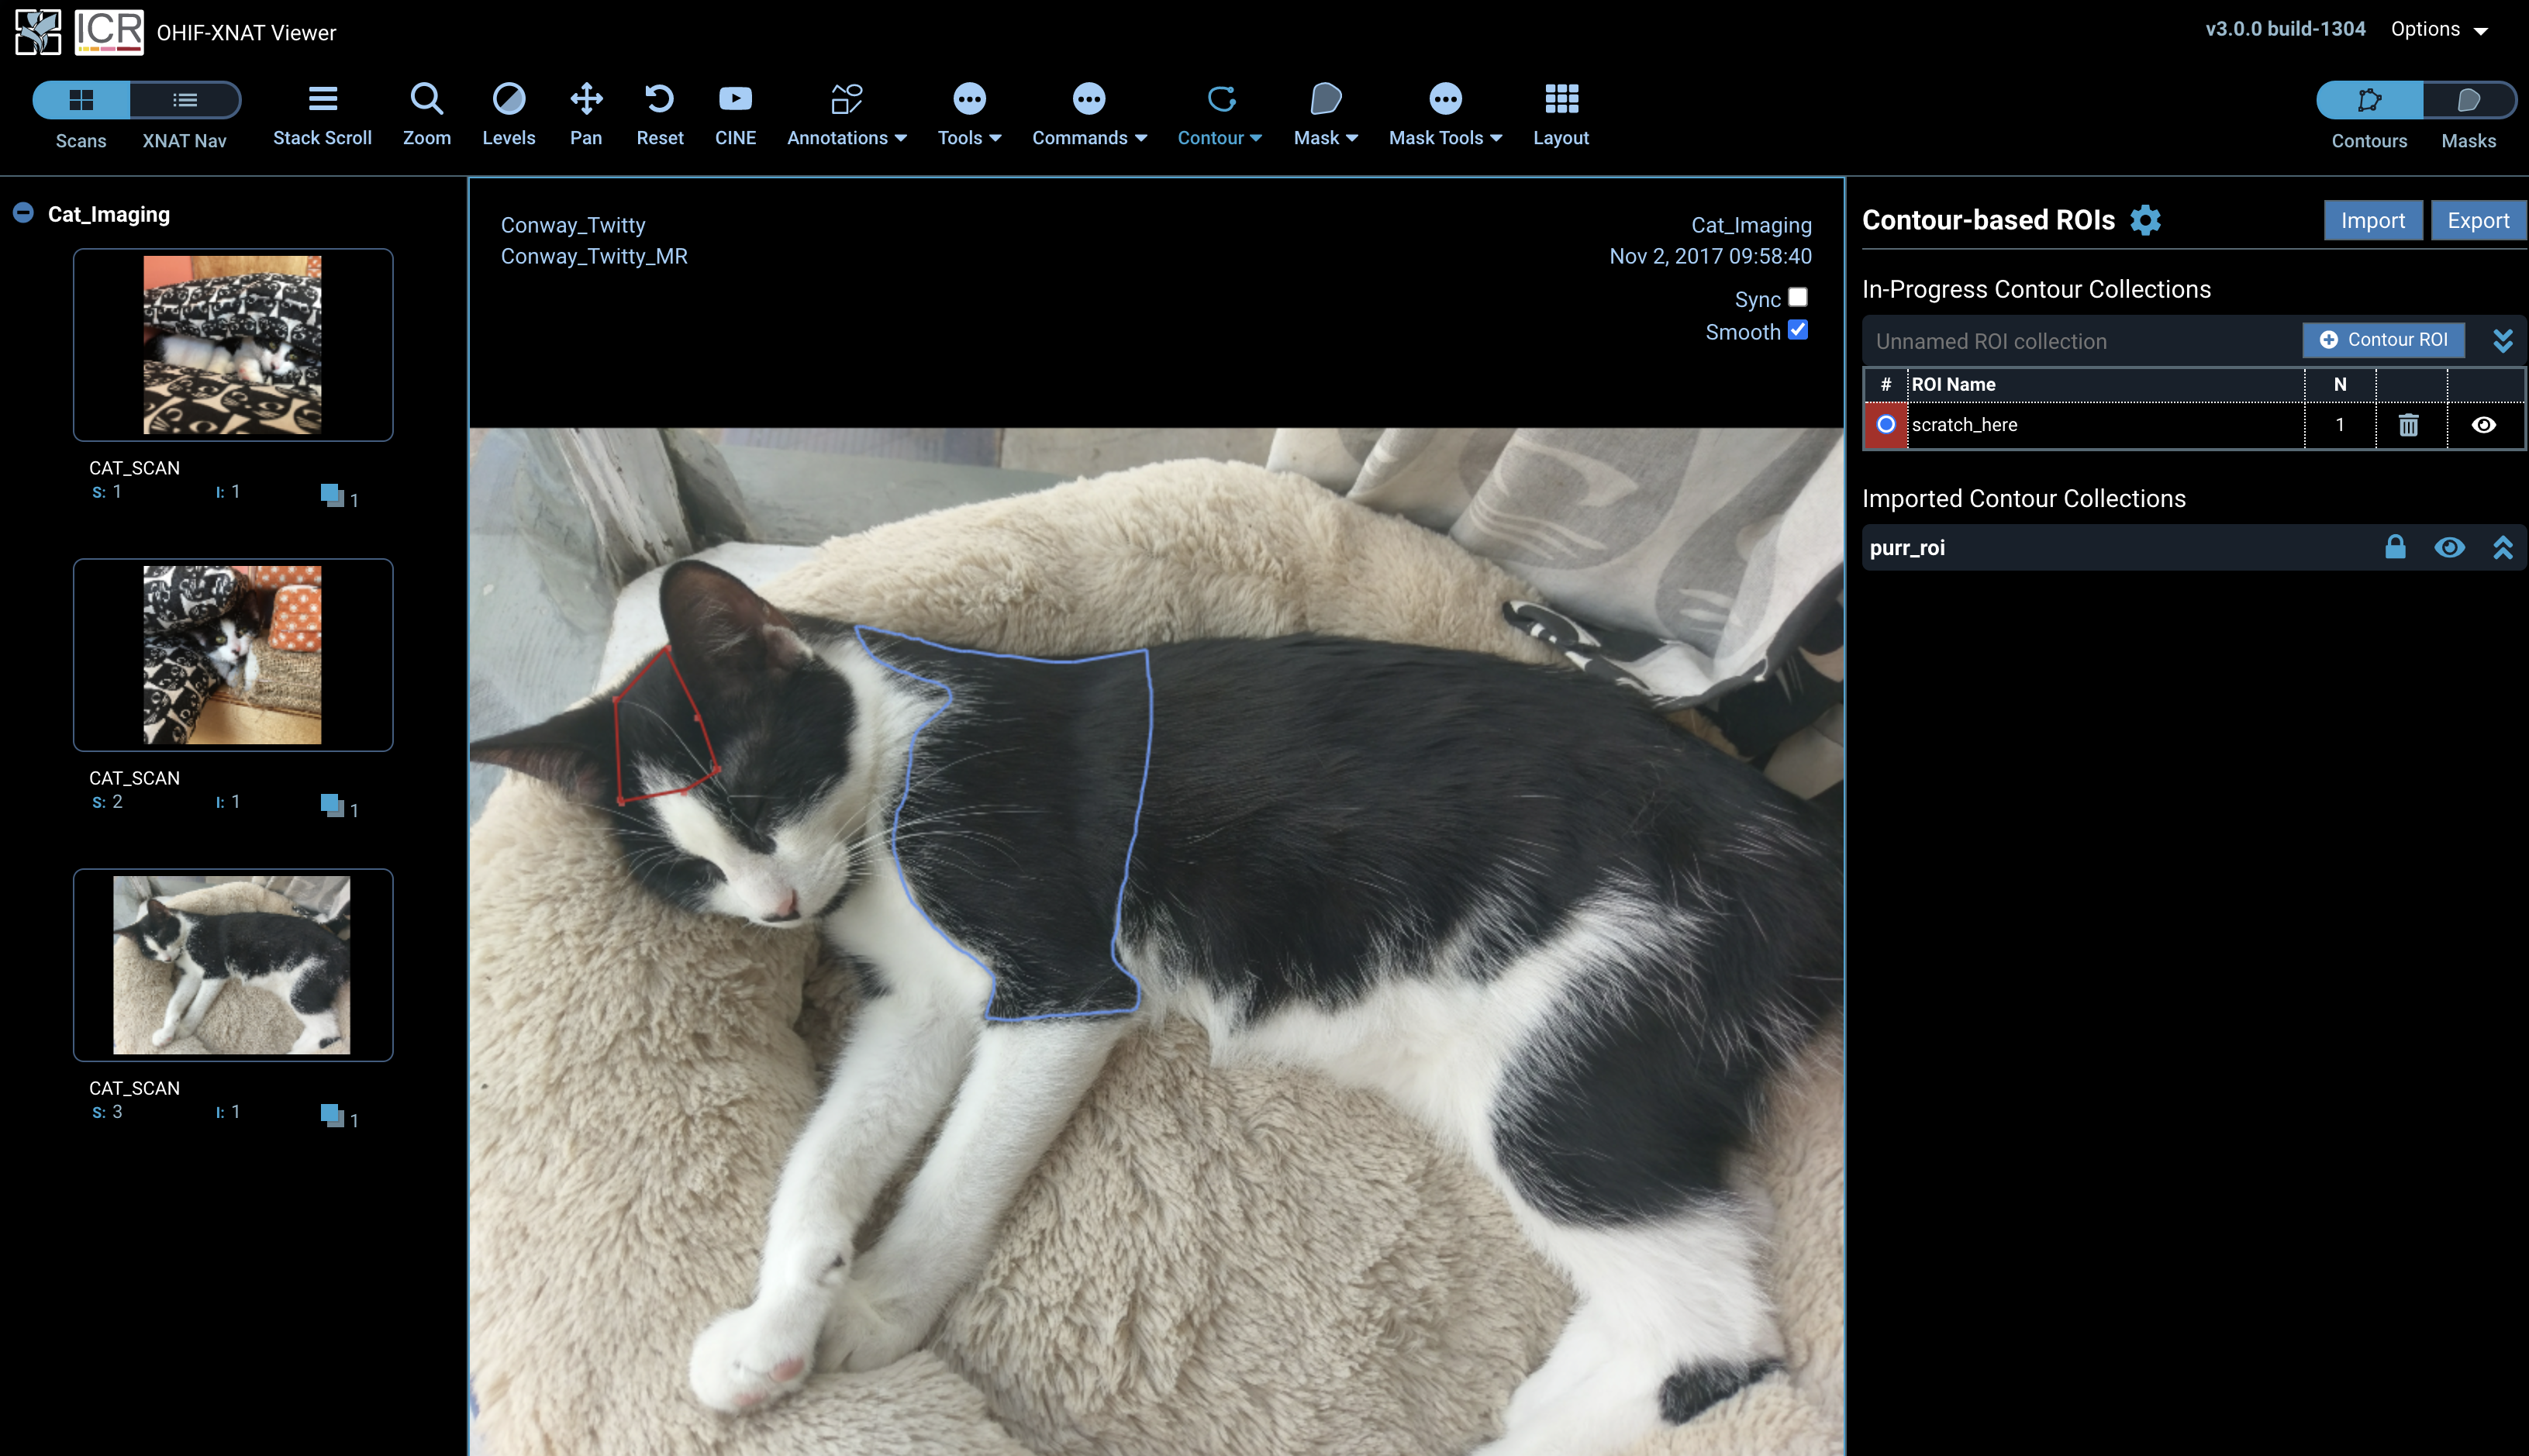Select the Stack Scroll tool

(322, 114)
